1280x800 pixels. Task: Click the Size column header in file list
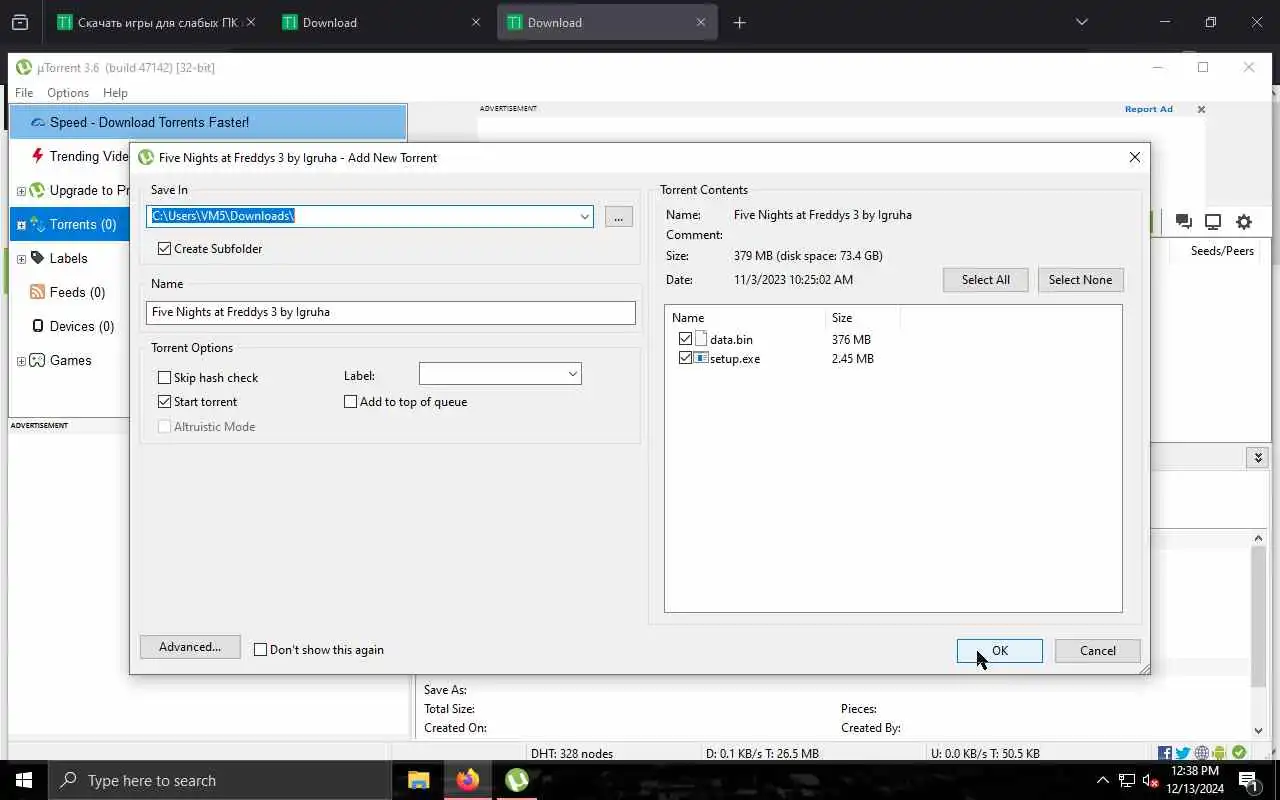[x=863, y=317]
